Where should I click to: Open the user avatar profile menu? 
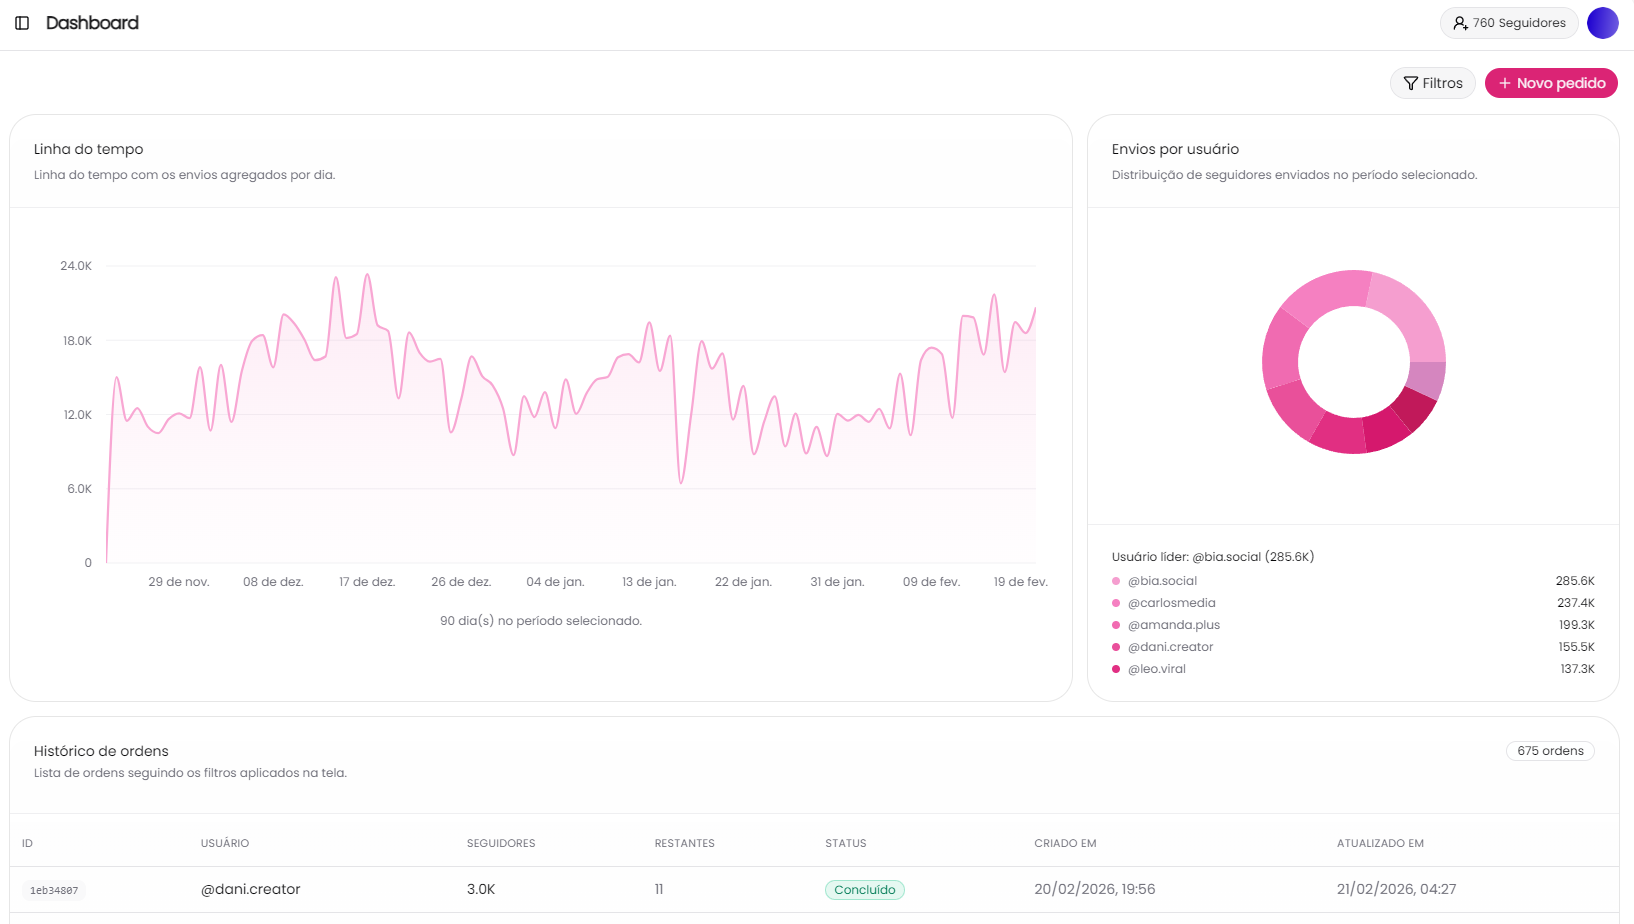coord(1602,23)
